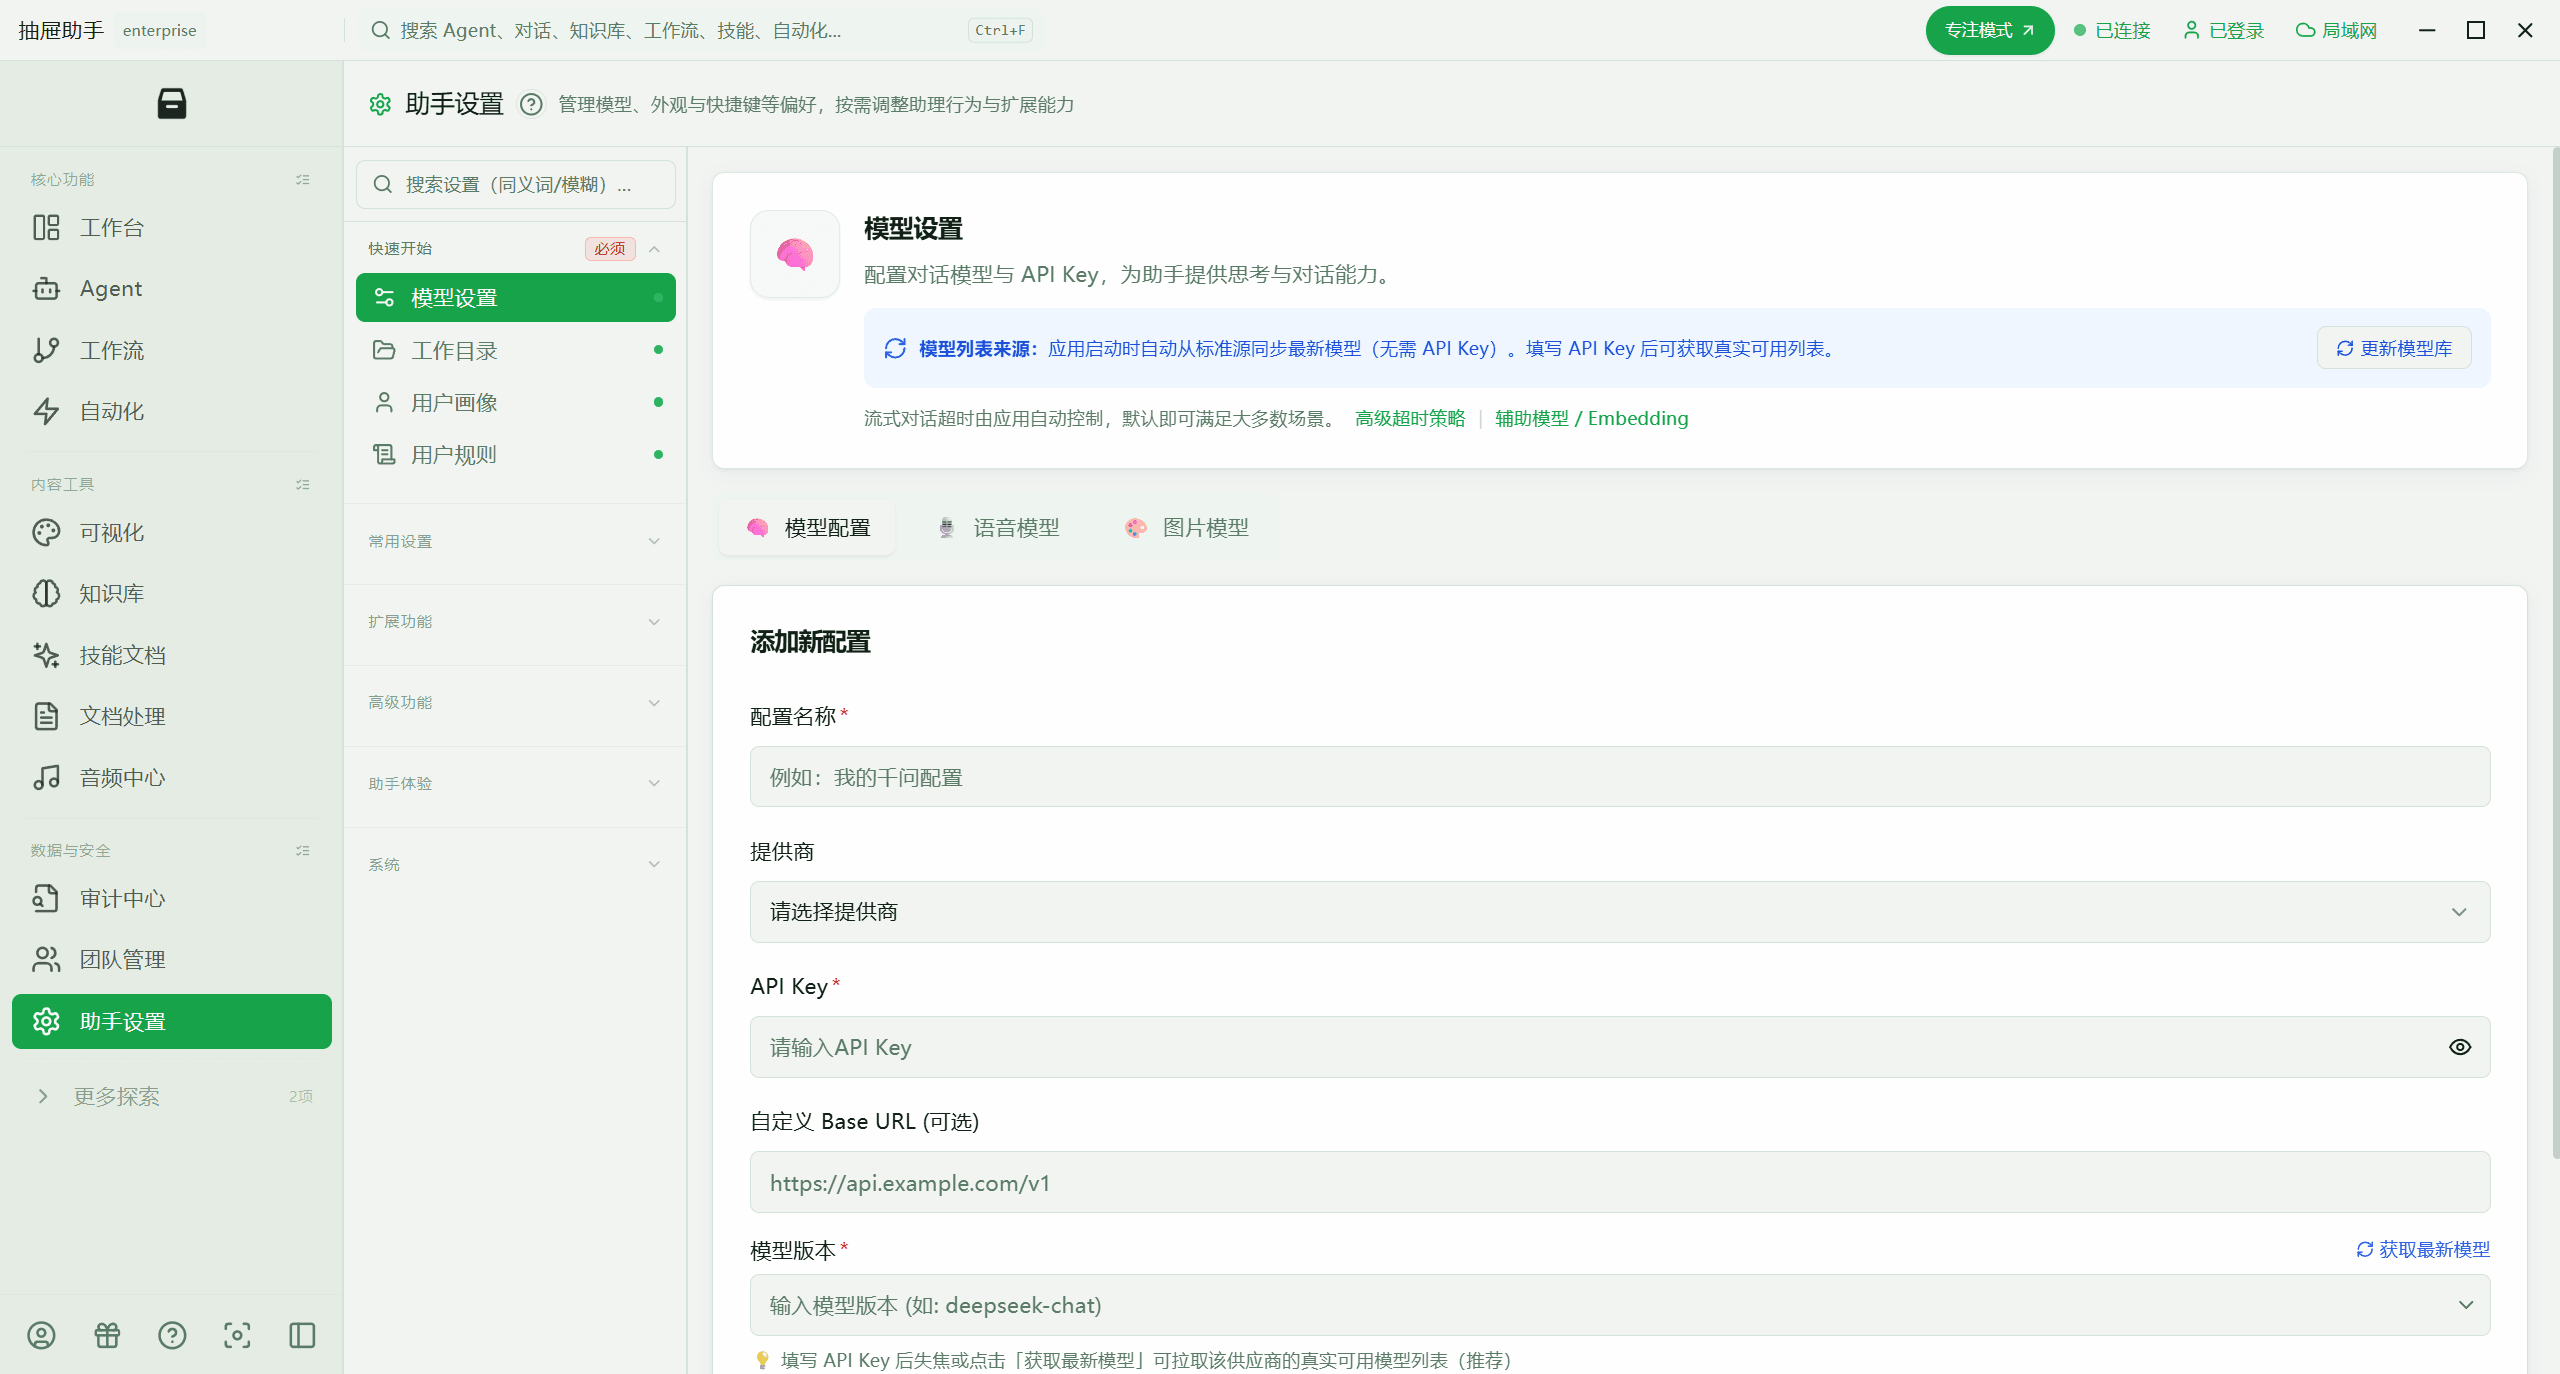
Task: Expand the 常用设置 settings group
Action: tap(516, 541)
